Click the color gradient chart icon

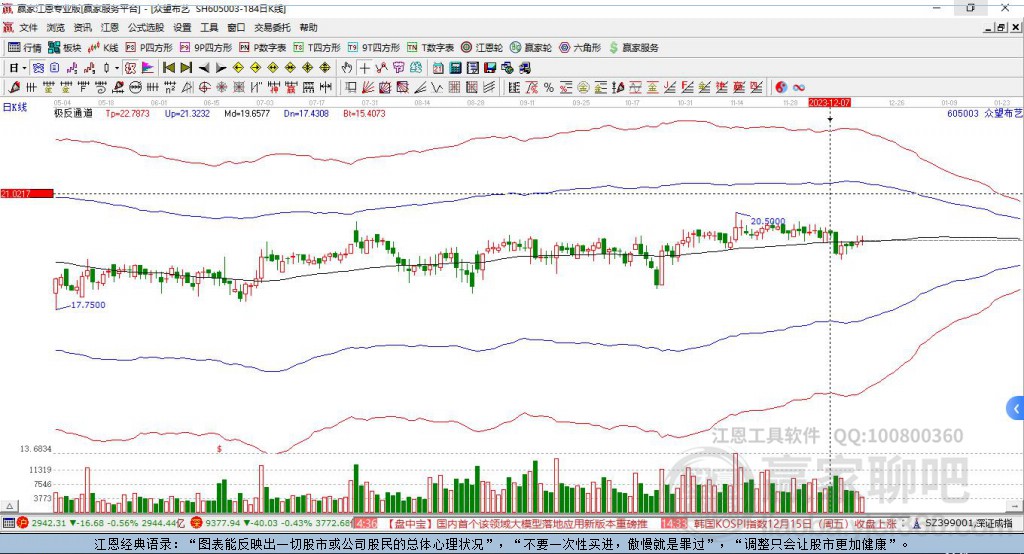click(x=148, y=68)
